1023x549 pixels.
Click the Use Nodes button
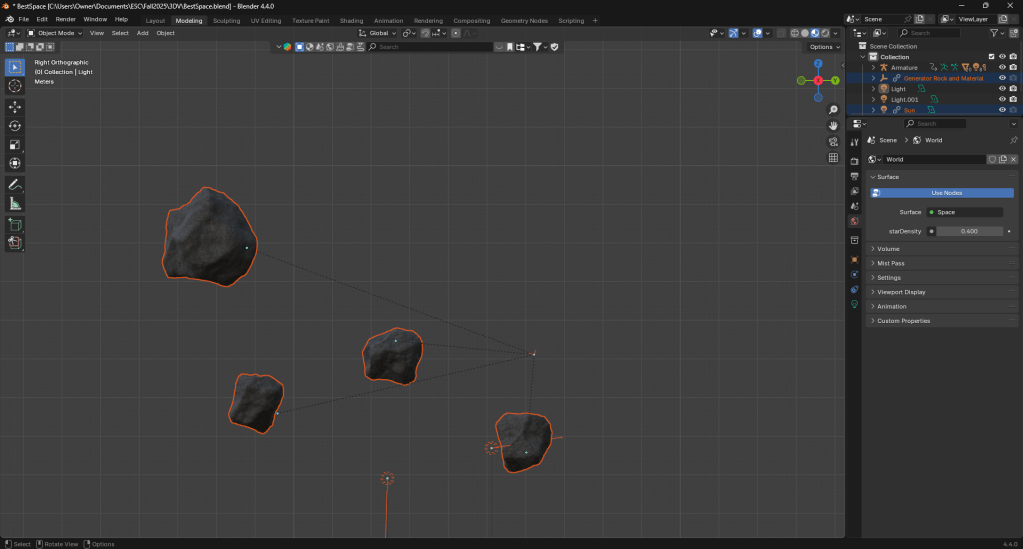(945, 193)
